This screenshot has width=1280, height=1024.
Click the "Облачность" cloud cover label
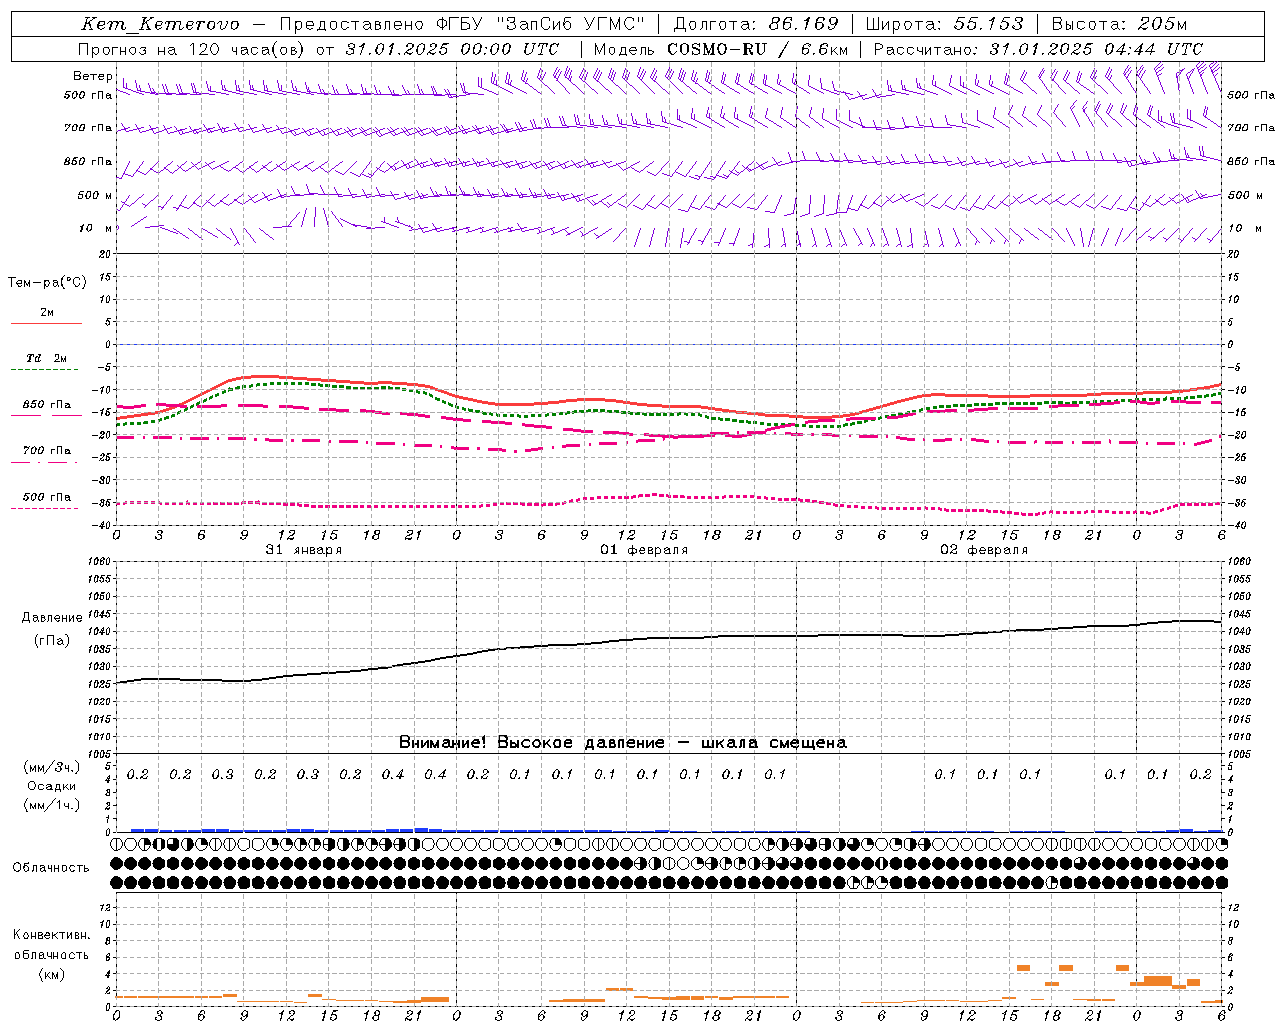click(51, 868)
